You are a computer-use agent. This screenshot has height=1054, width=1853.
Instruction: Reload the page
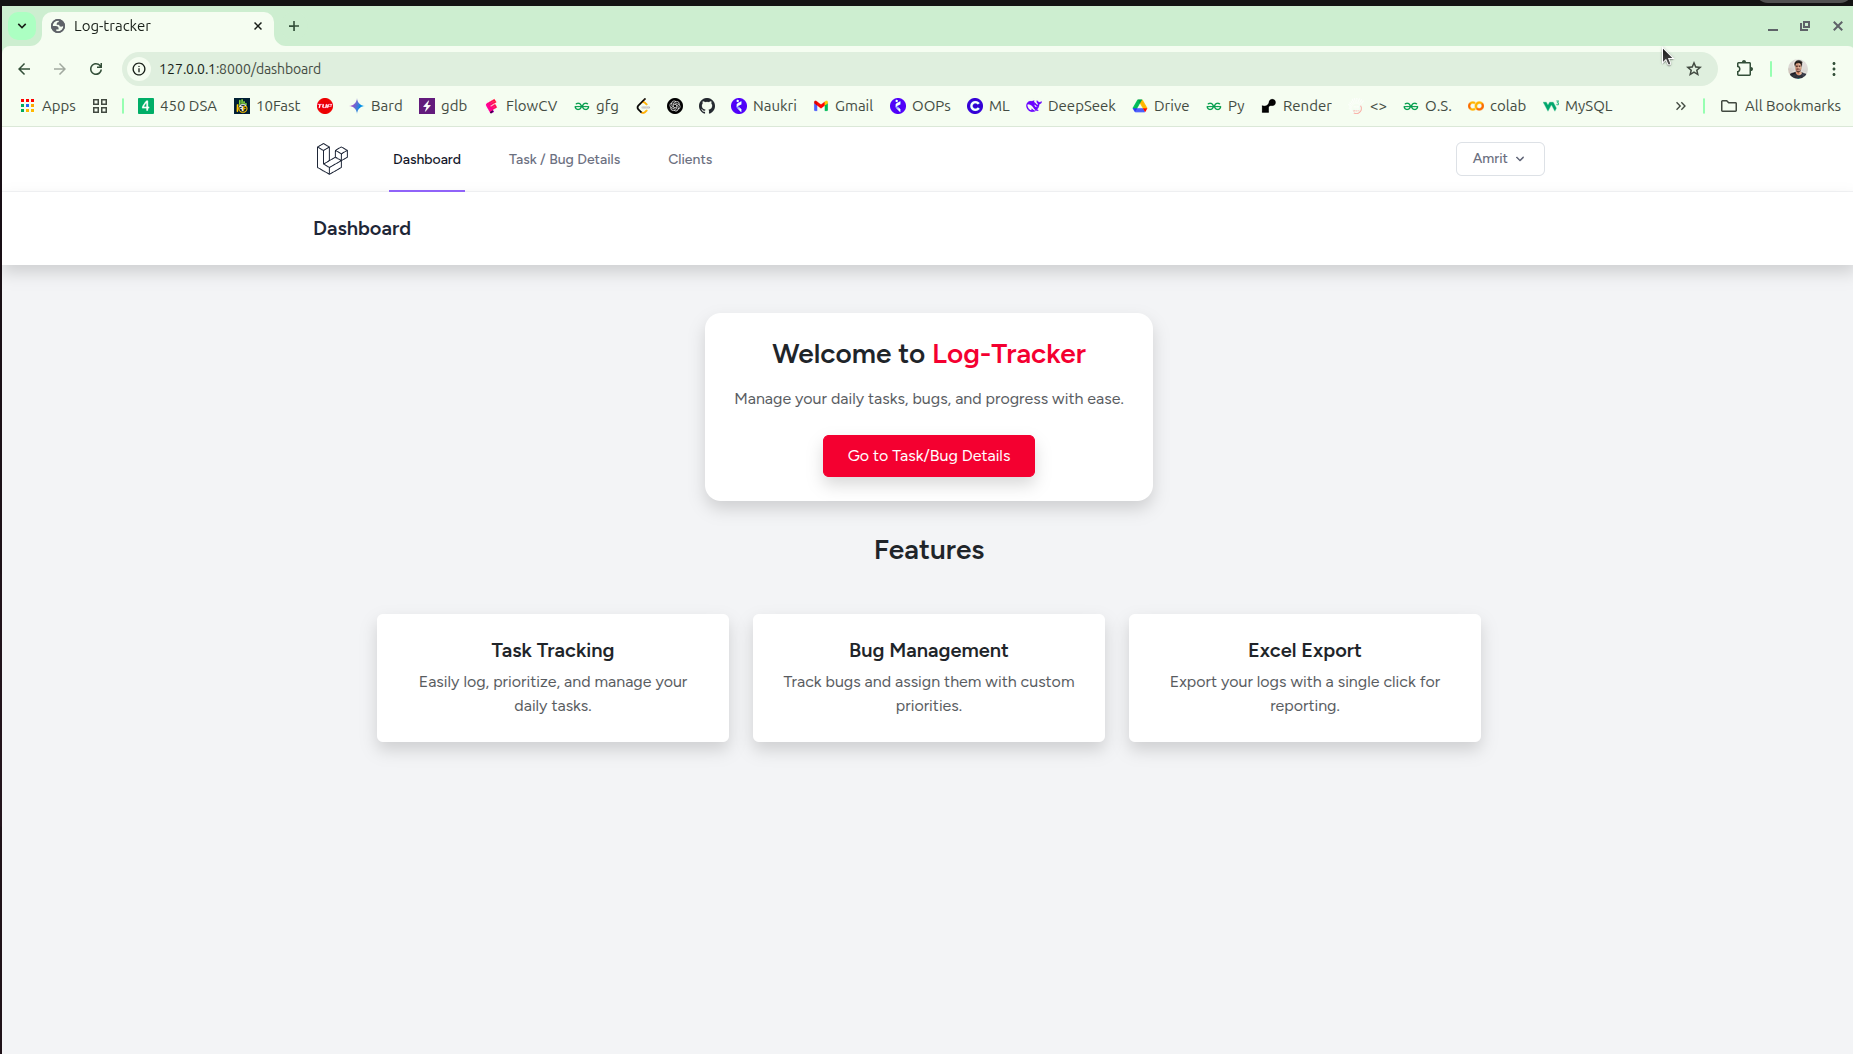(x=96, y=69)
